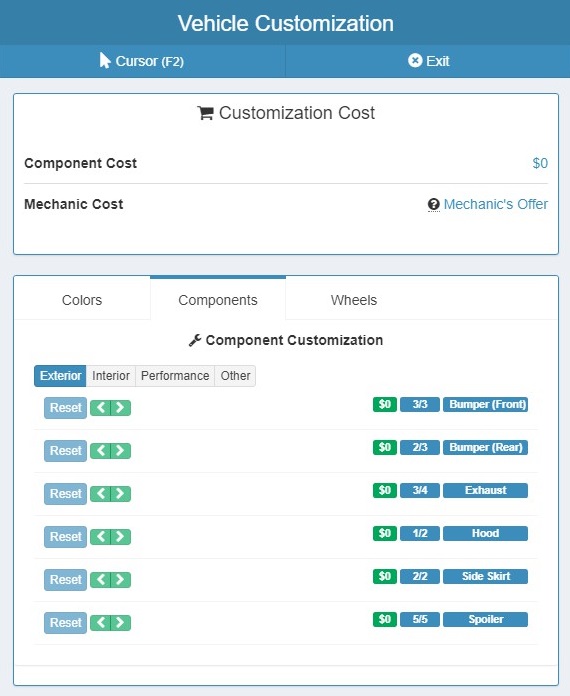Toggle Cursor (F2) mode

coord(142,61)
